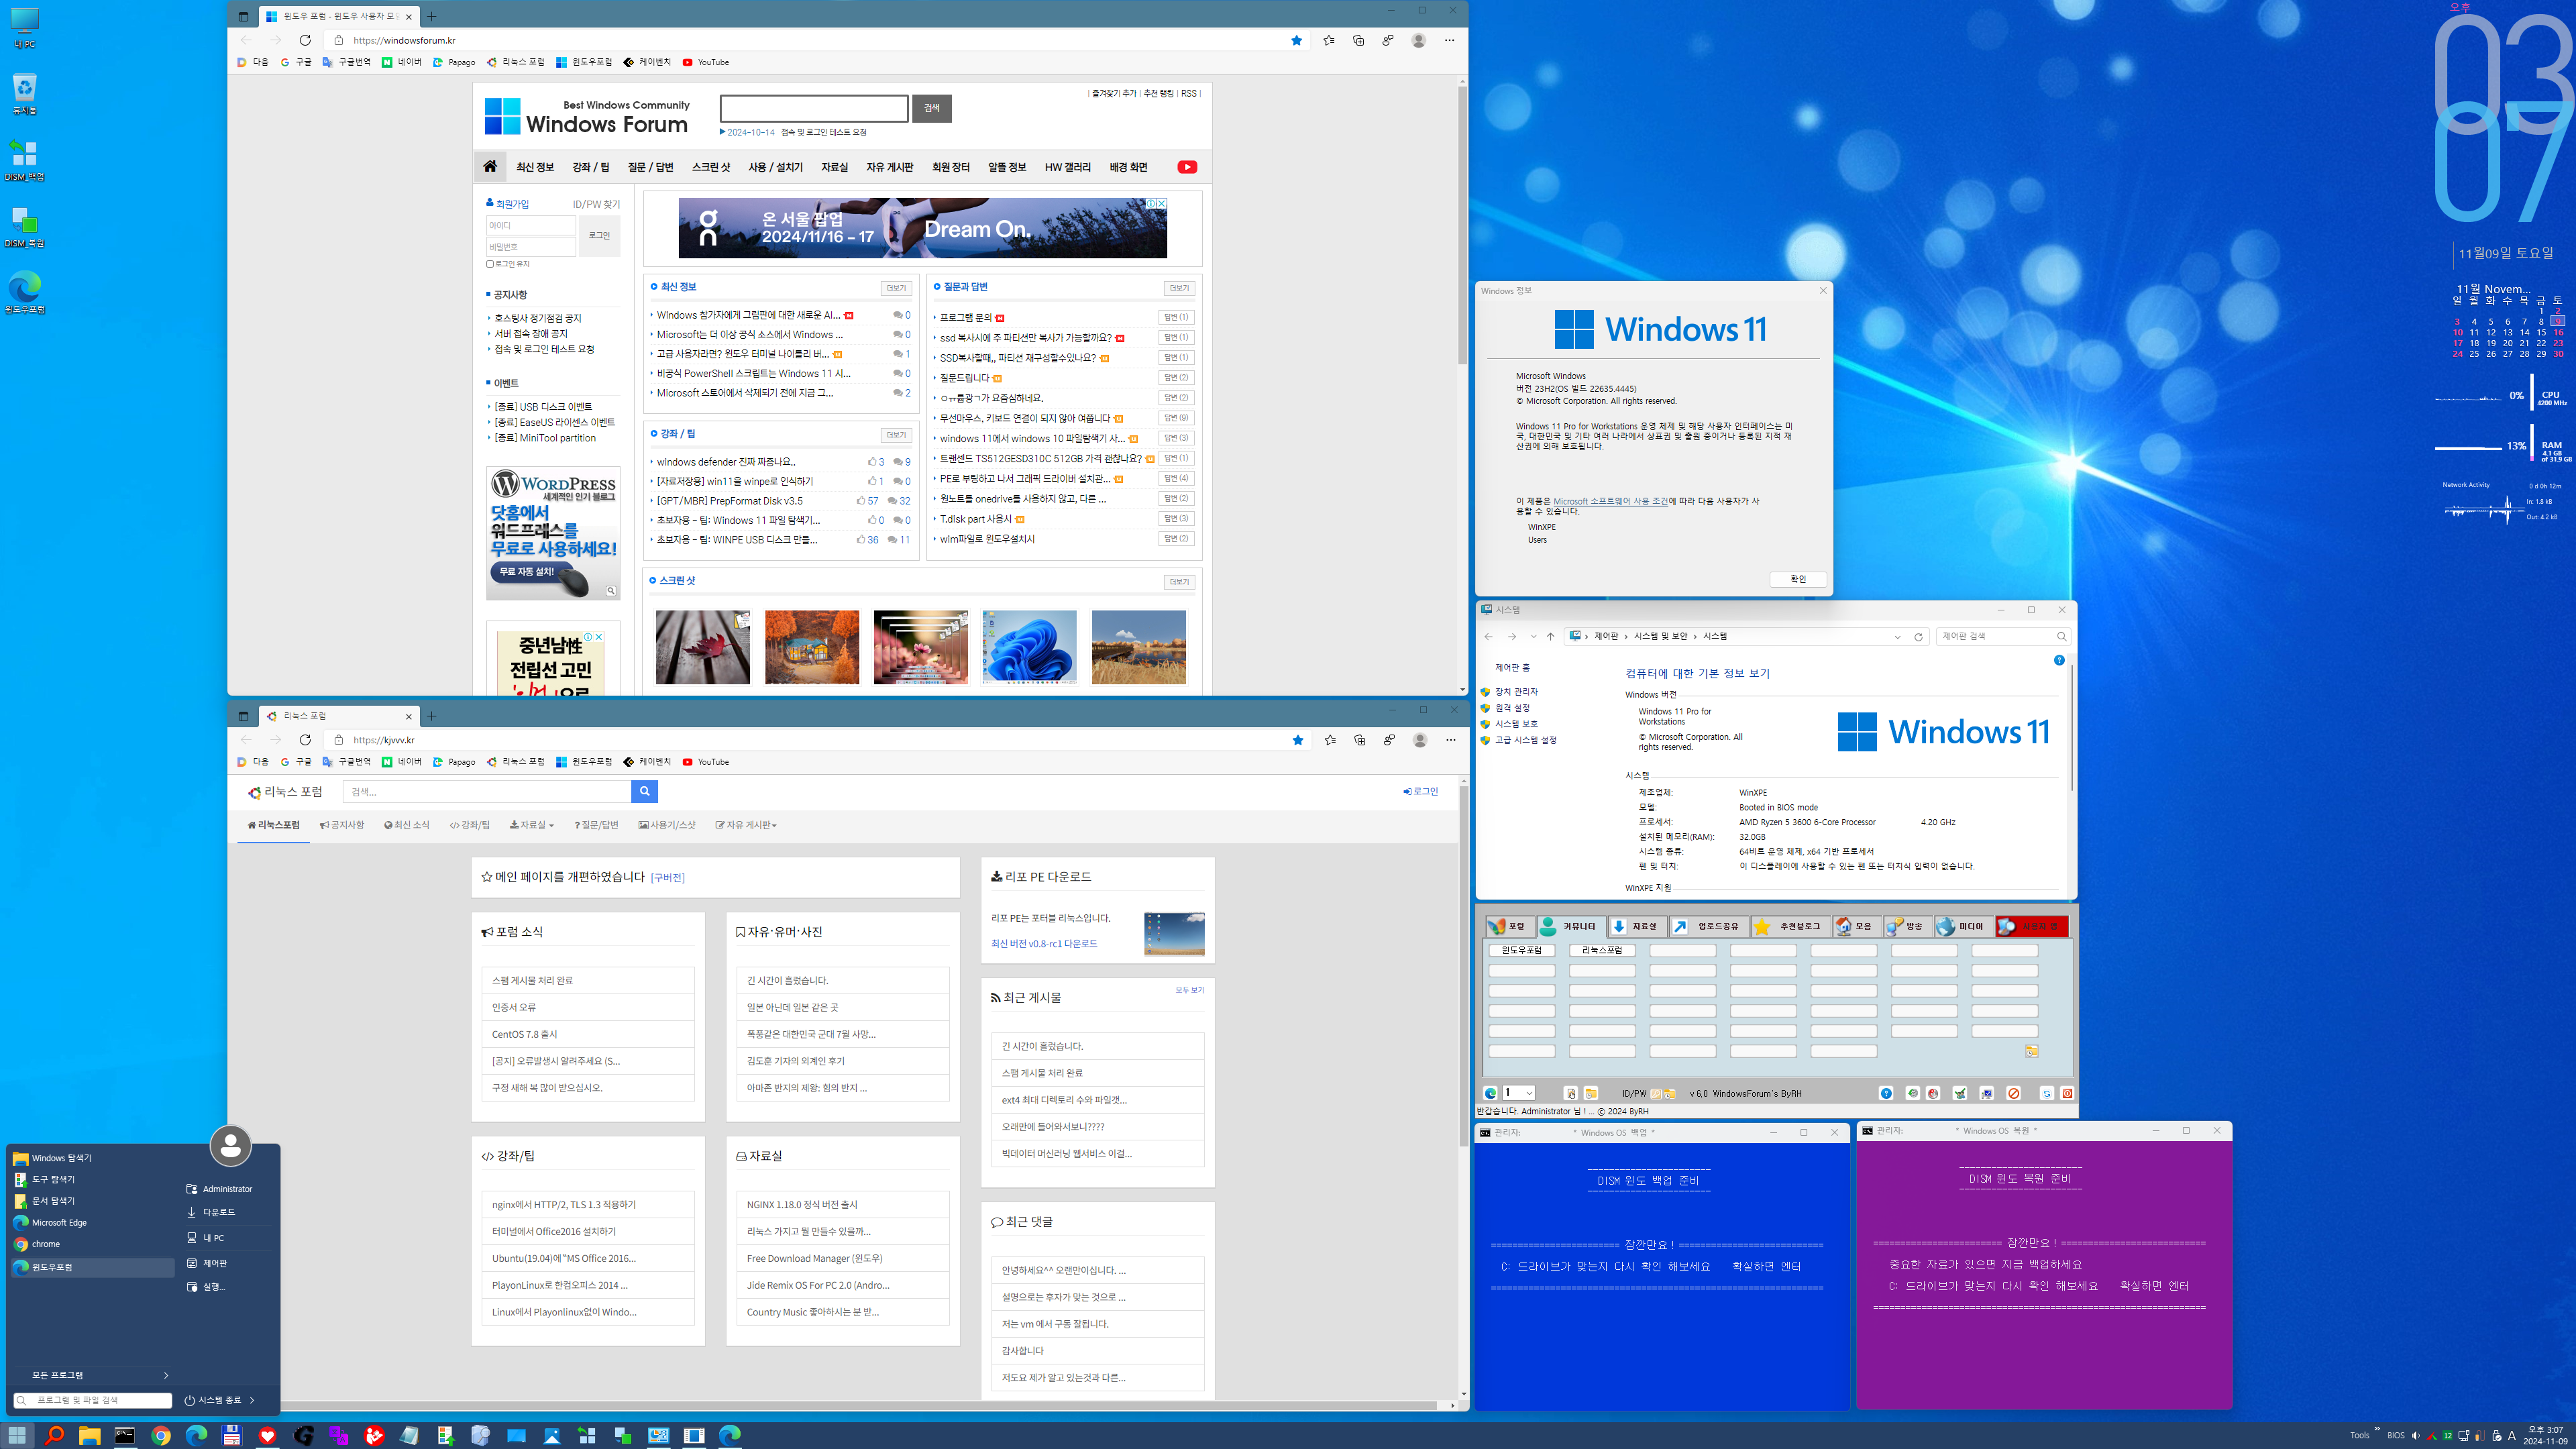Expand the 자료실 dropdown on 리눅스 포럼 navigation
The width and height of the screenshot is (2576, 1449).
click(x=532, y=825)
